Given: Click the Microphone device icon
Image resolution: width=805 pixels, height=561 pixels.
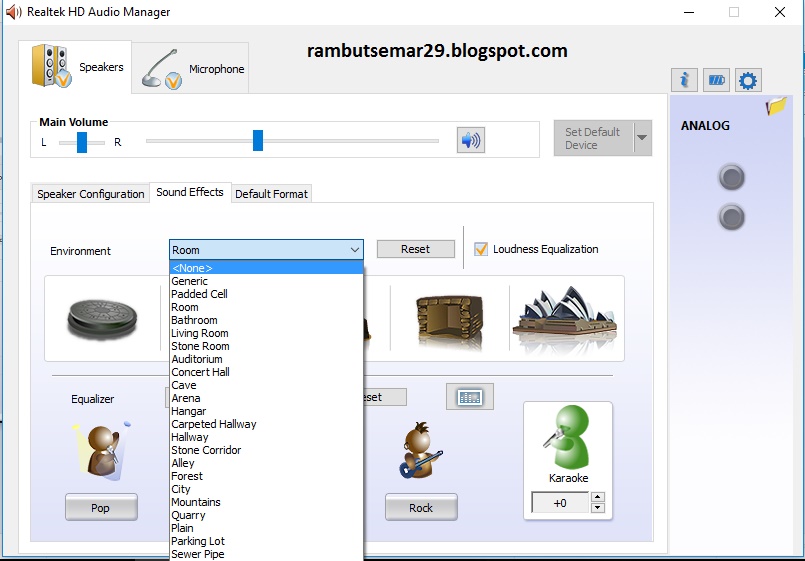Looking at the screenshot, I should [162, 69].
